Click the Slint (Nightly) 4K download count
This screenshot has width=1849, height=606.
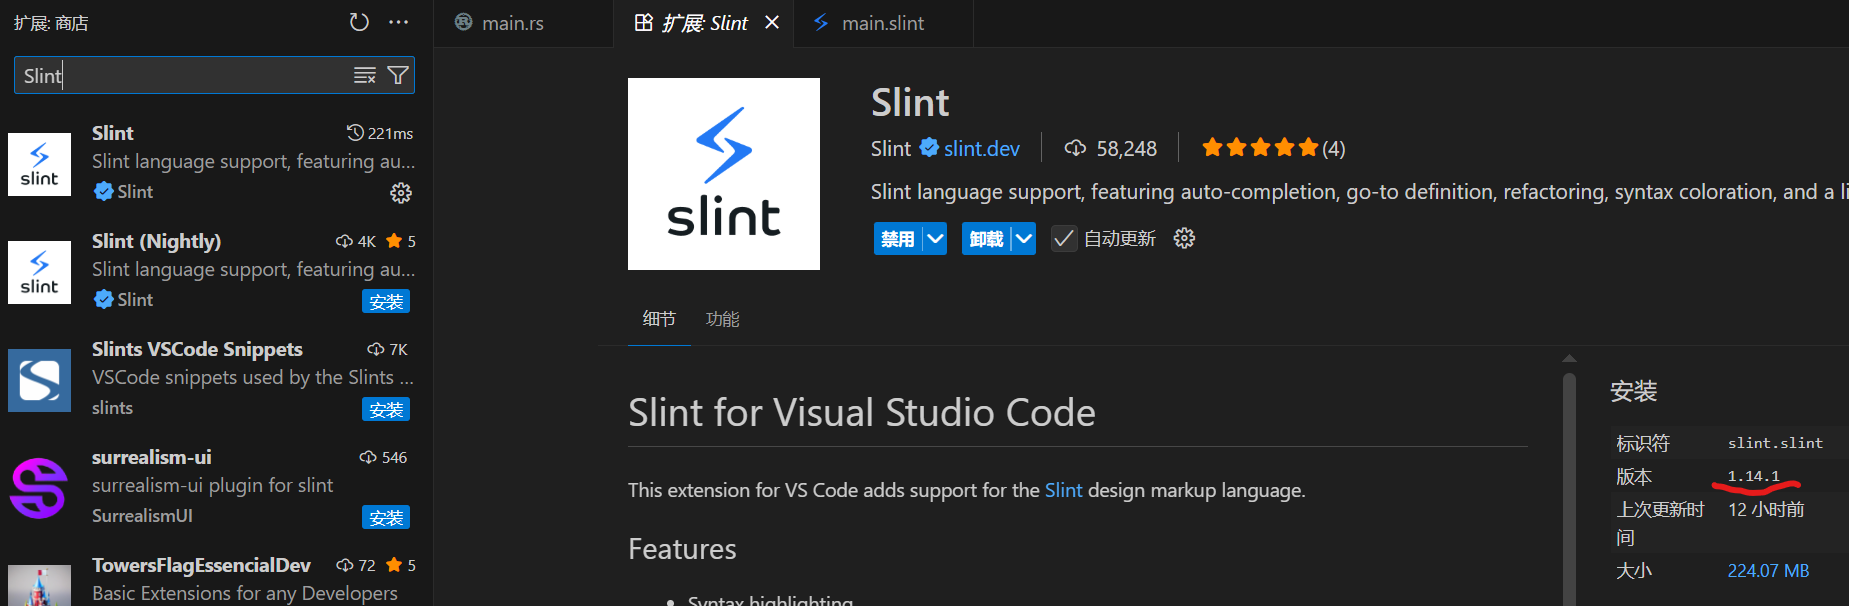(x=356, y=241)
